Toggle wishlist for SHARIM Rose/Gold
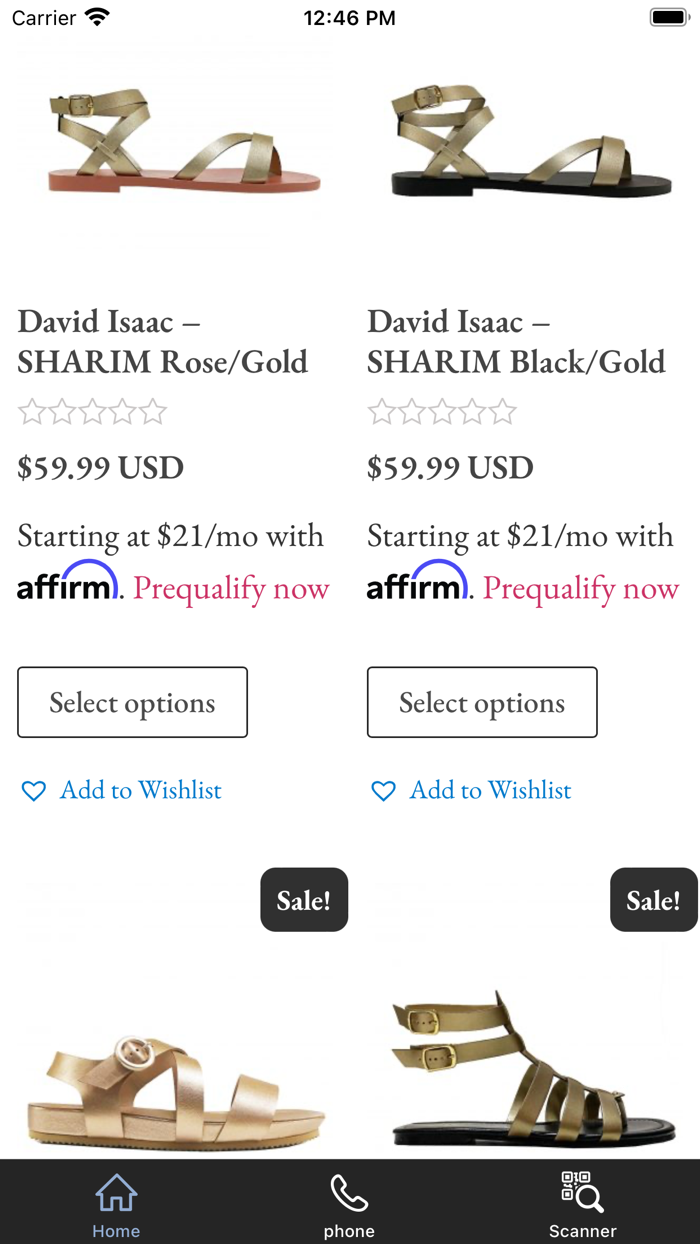 point(120,790)
